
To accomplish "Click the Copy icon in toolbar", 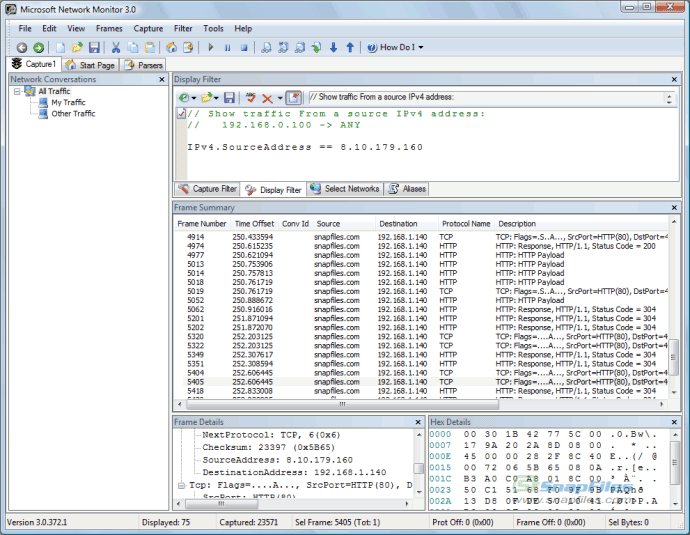I will click(133, 48).
